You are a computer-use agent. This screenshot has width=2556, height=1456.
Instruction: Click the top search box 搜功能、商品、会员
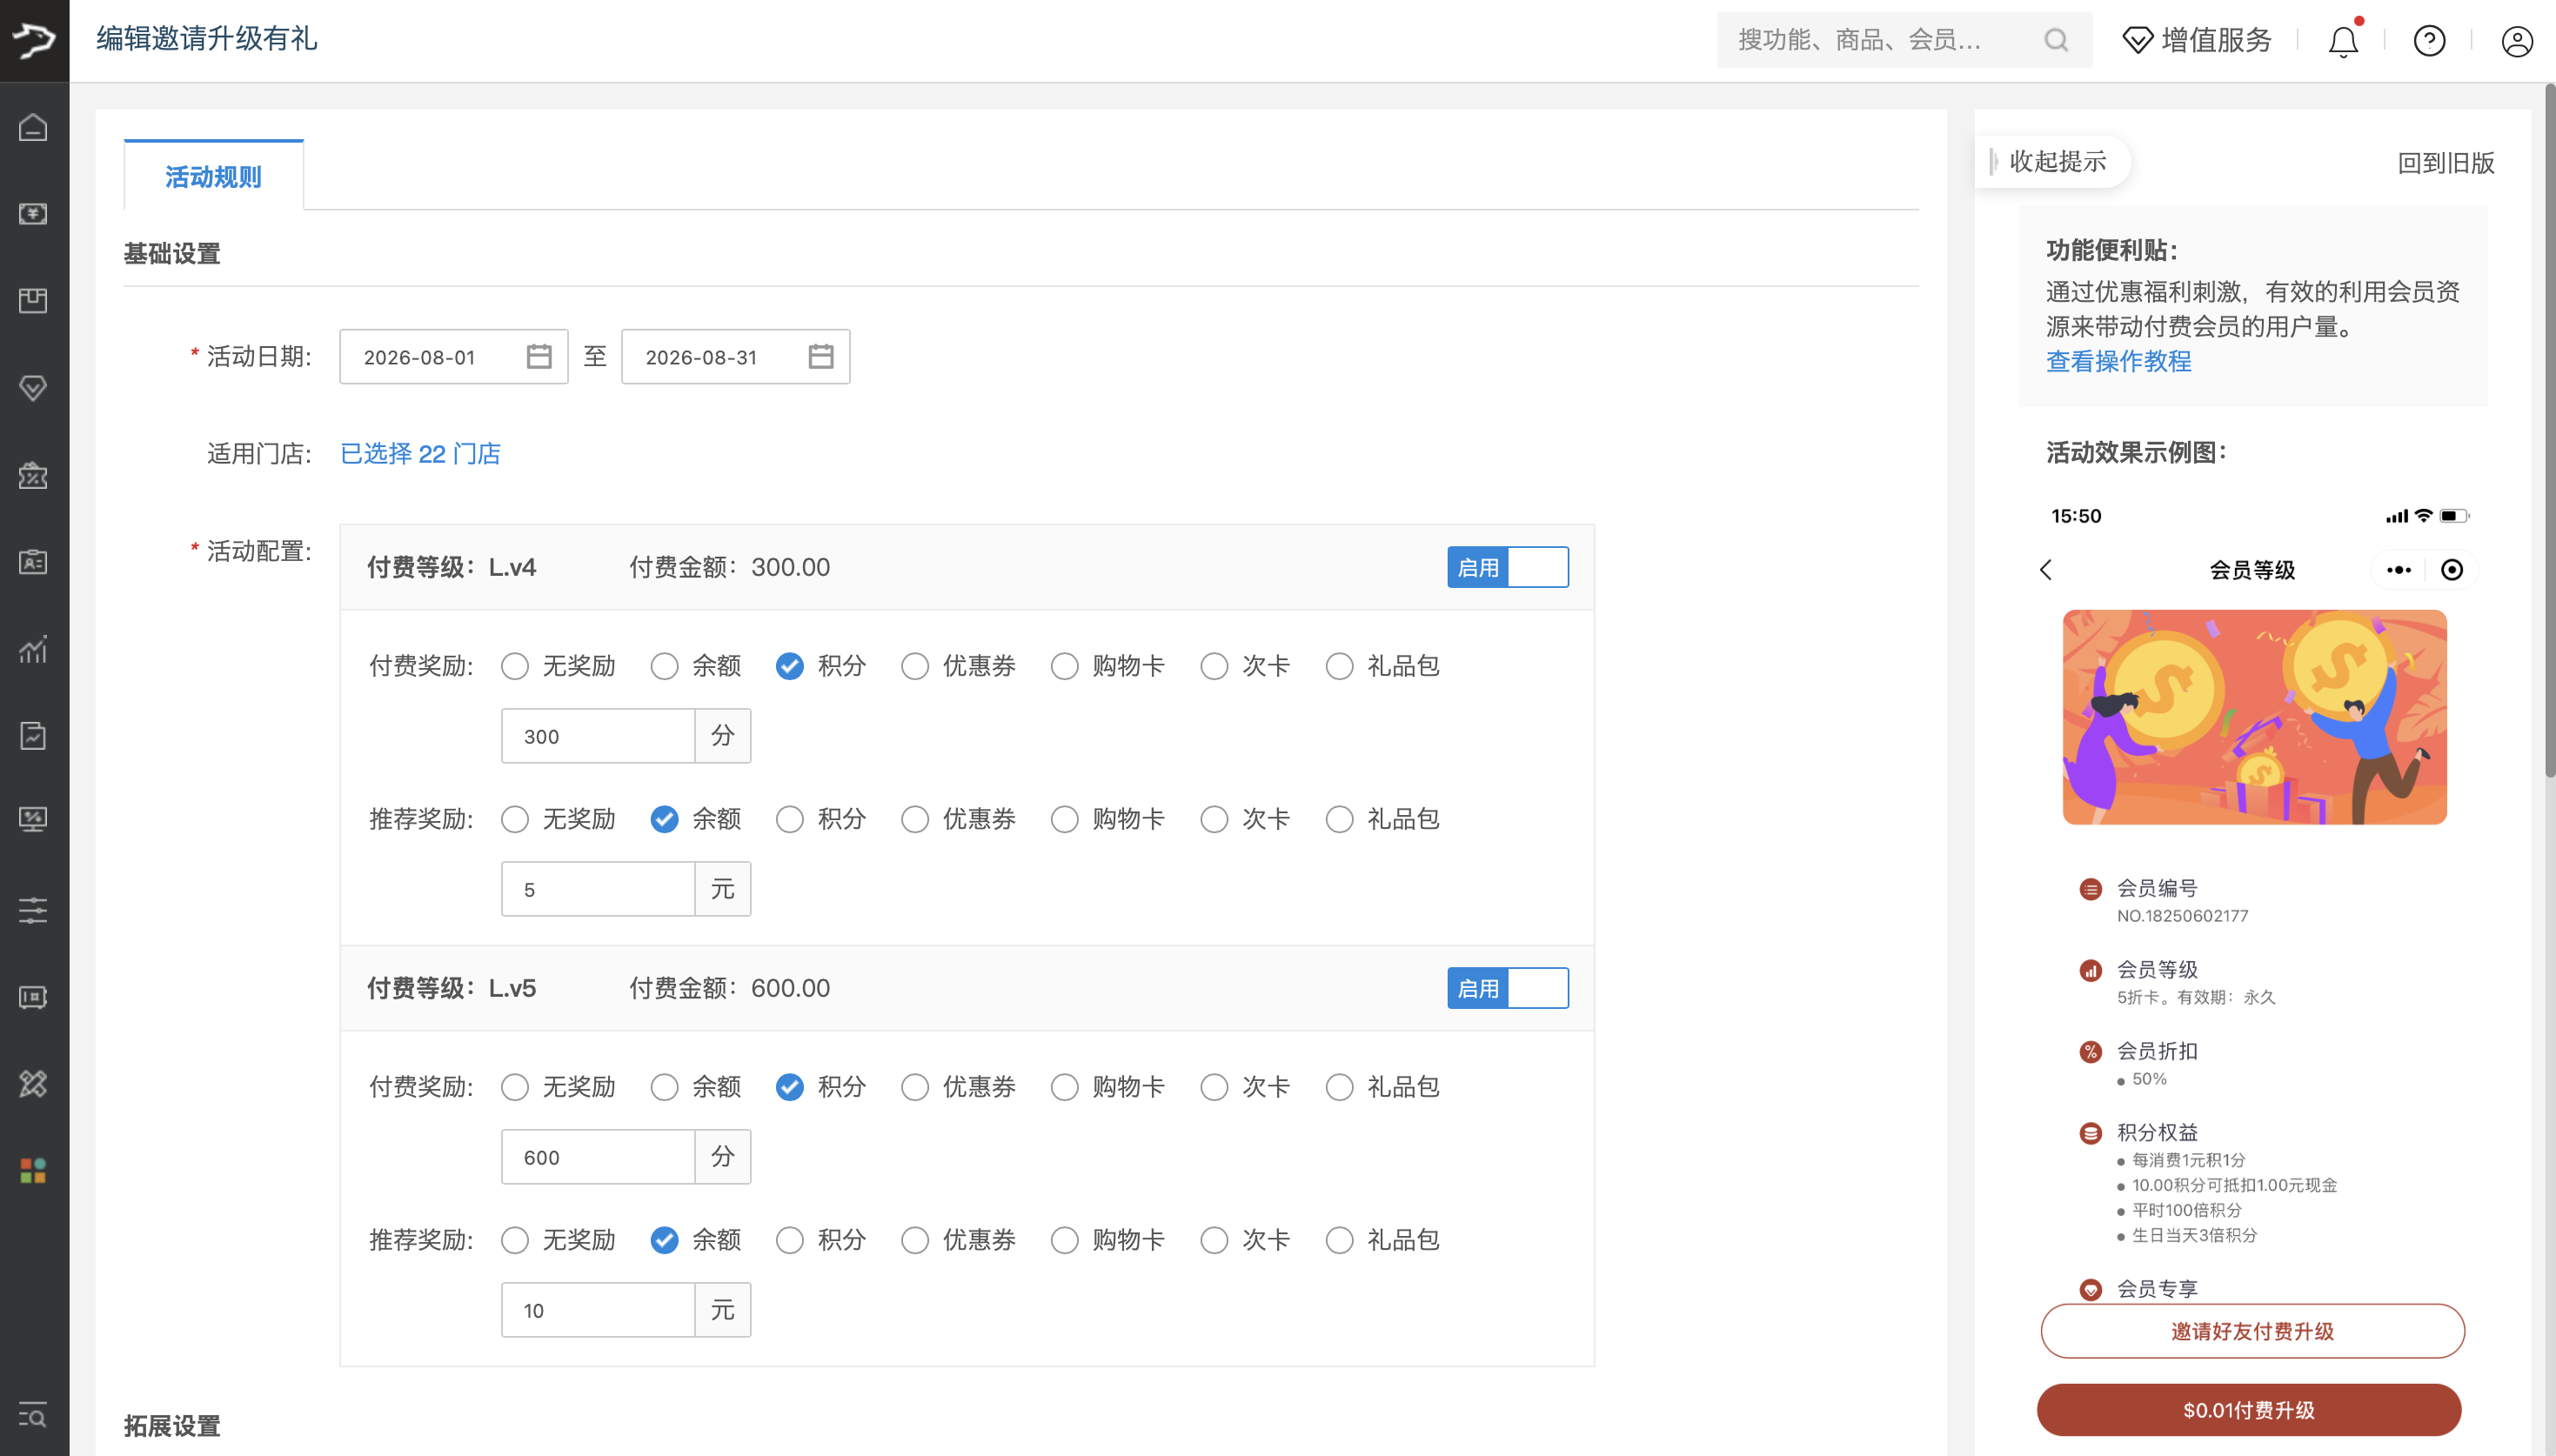pos(1905,40)
